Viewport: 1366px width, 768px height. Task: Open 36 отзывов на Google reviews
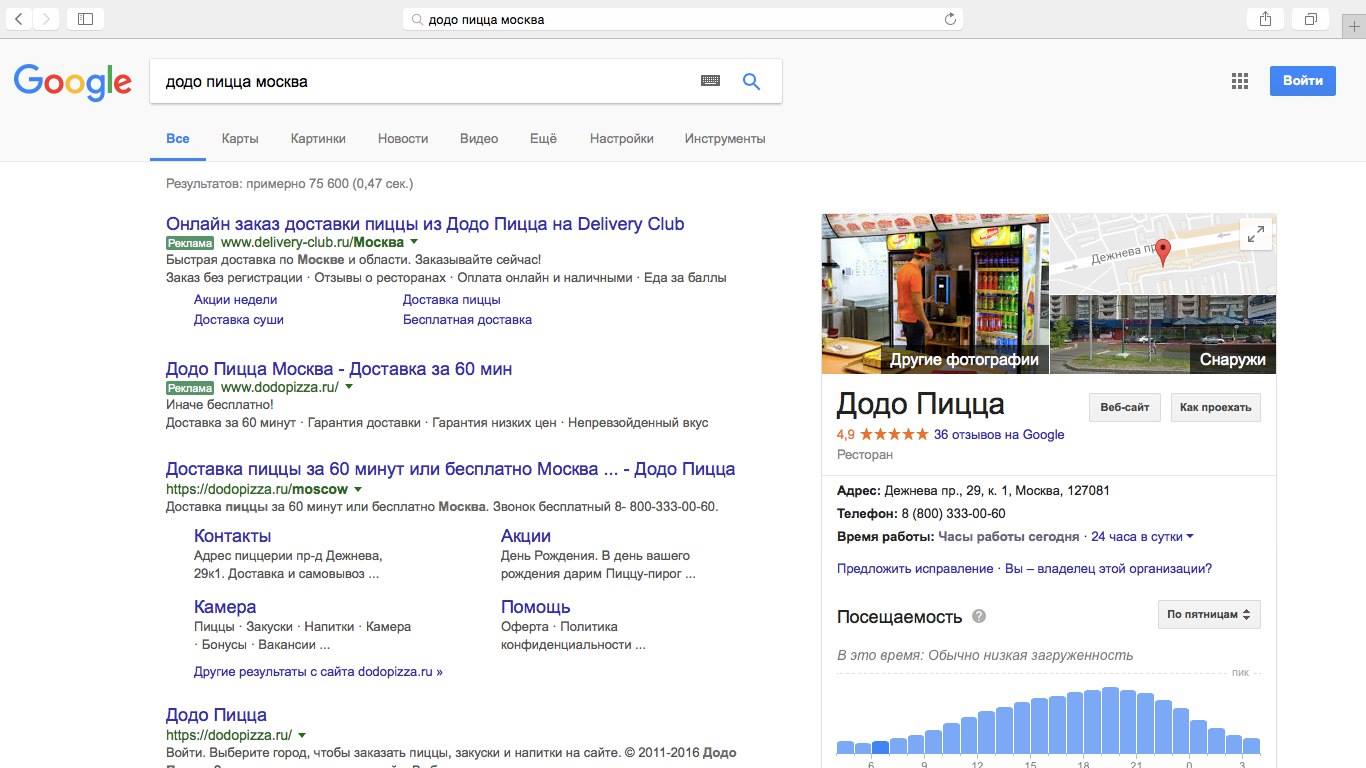click(x=999, y=435)
